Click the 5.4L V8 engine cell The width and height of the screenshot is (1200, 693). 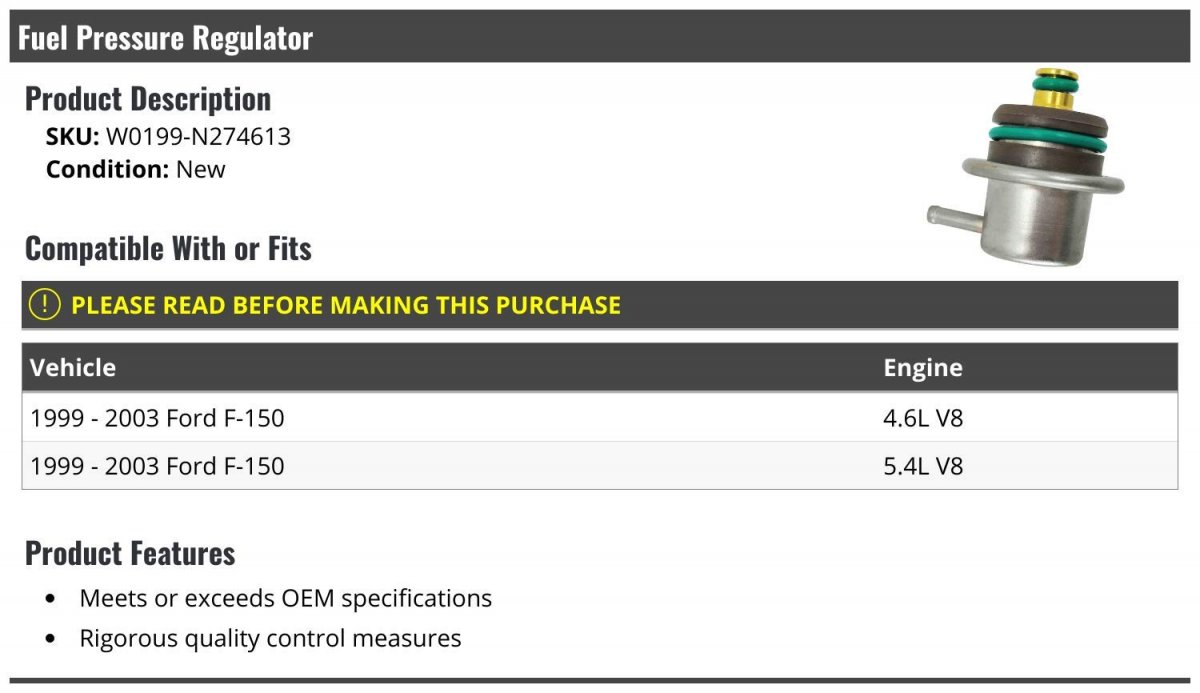tap(923, 466)
